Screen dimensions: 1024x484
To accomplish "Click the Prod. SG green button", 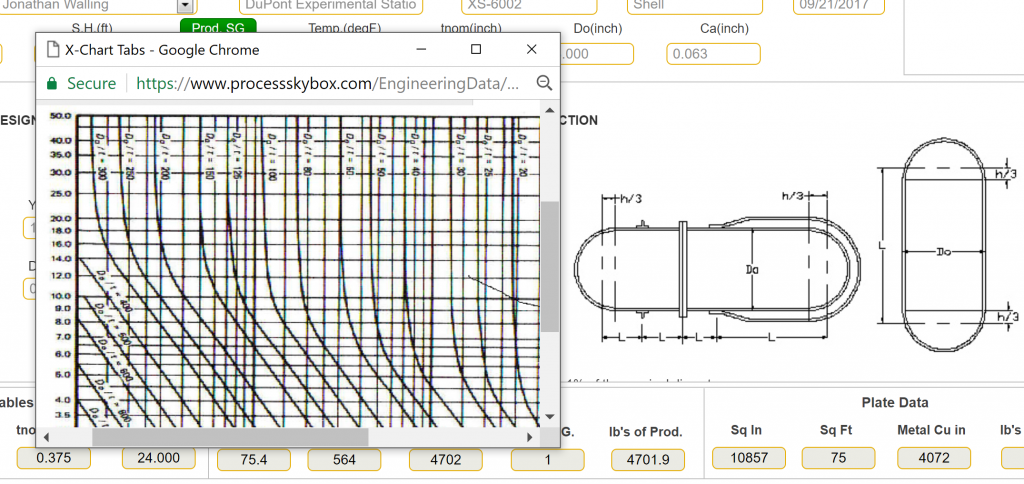I will pyautogui.click(x=218, y=28).
